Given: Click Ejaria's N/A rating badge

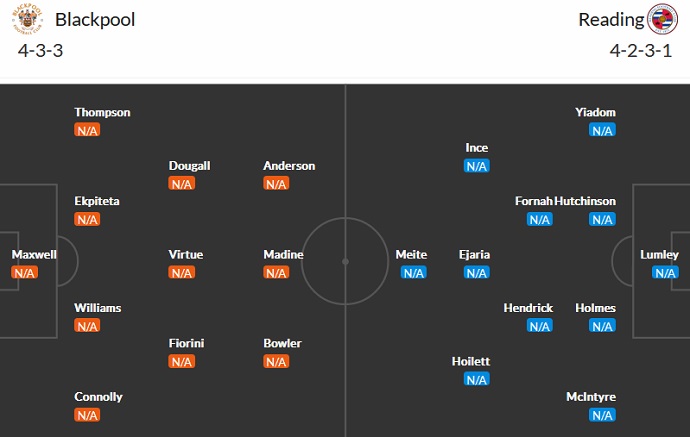Looking at the screenshot, I should point(476,272).
